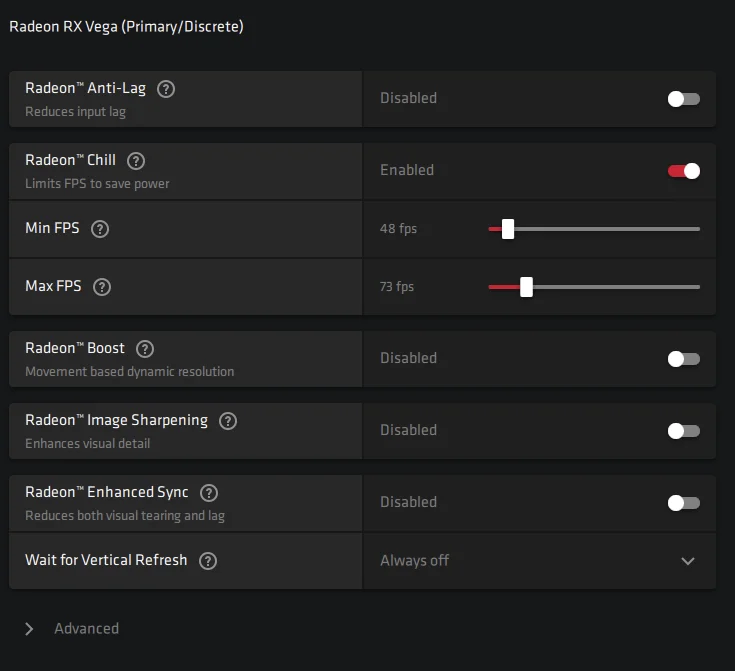Click the Radeon Enhanced Sync label
The width and height of the screenshot is (735, 671).
pos(107,492)
